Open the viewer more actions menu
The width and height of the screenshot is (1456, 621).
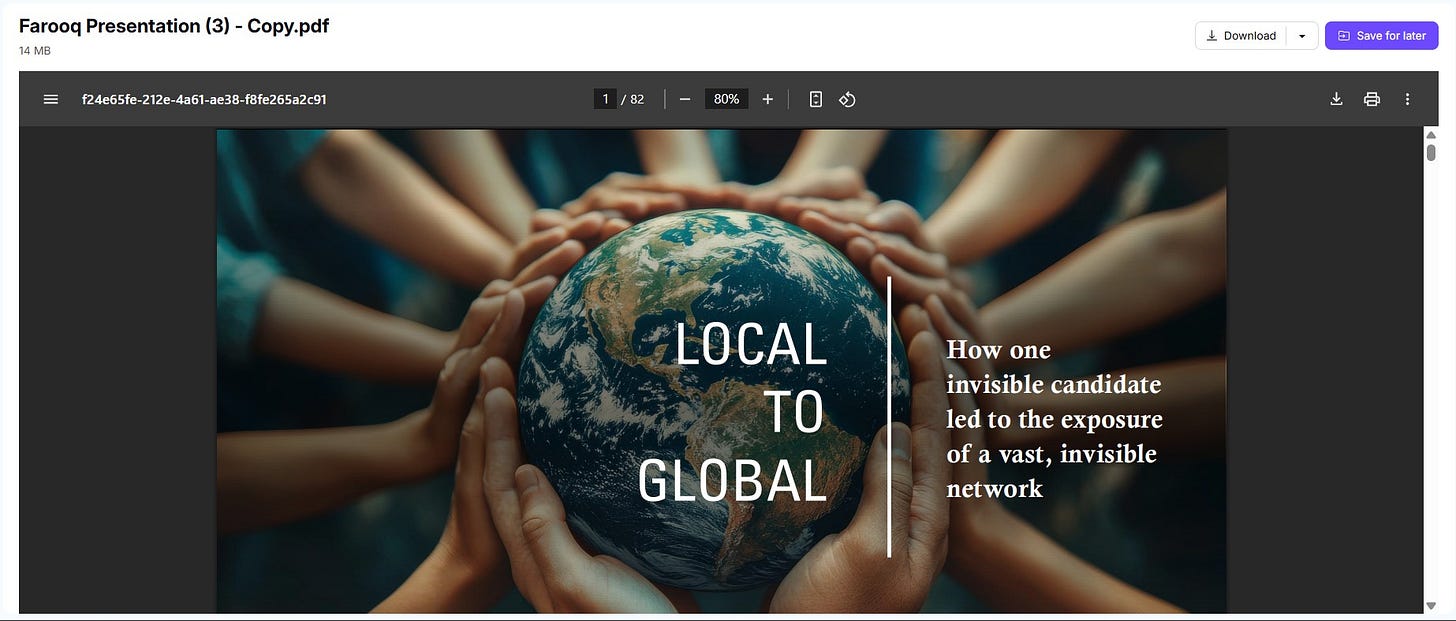(1407, 99)
